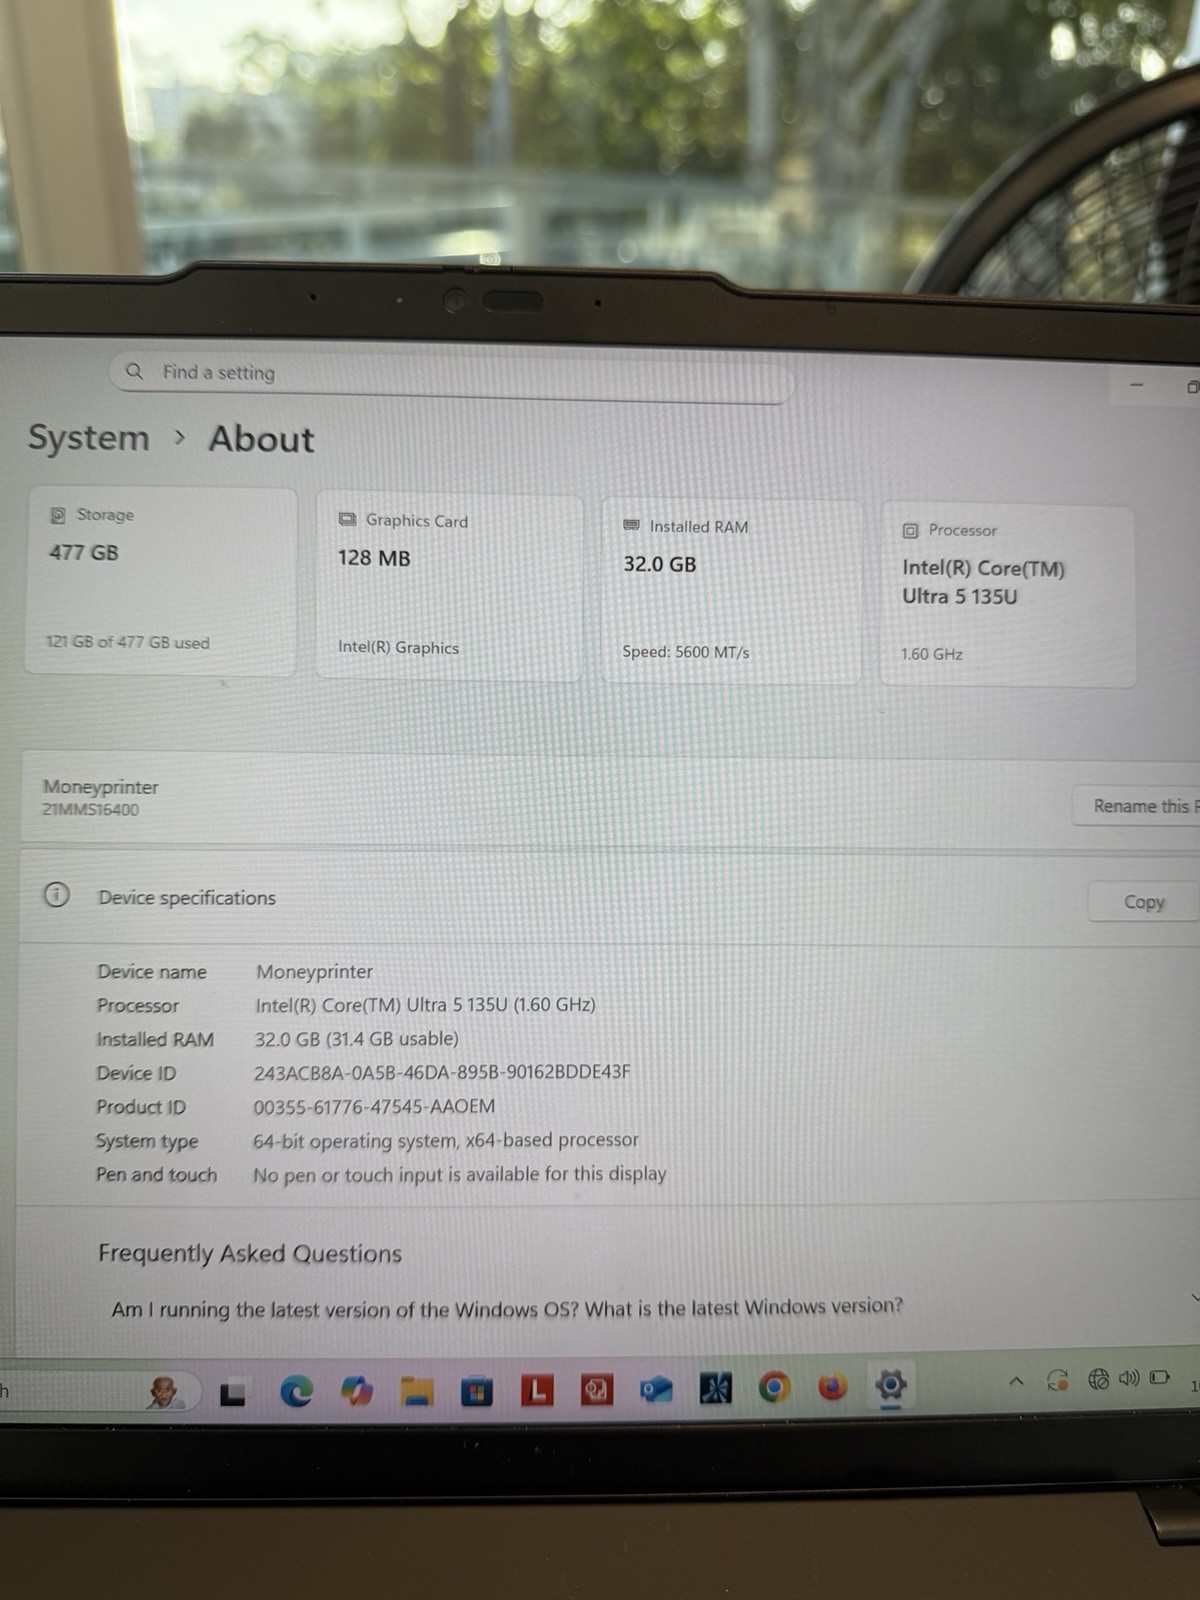Click the 21MMS16400 model text

coord(90,810)
